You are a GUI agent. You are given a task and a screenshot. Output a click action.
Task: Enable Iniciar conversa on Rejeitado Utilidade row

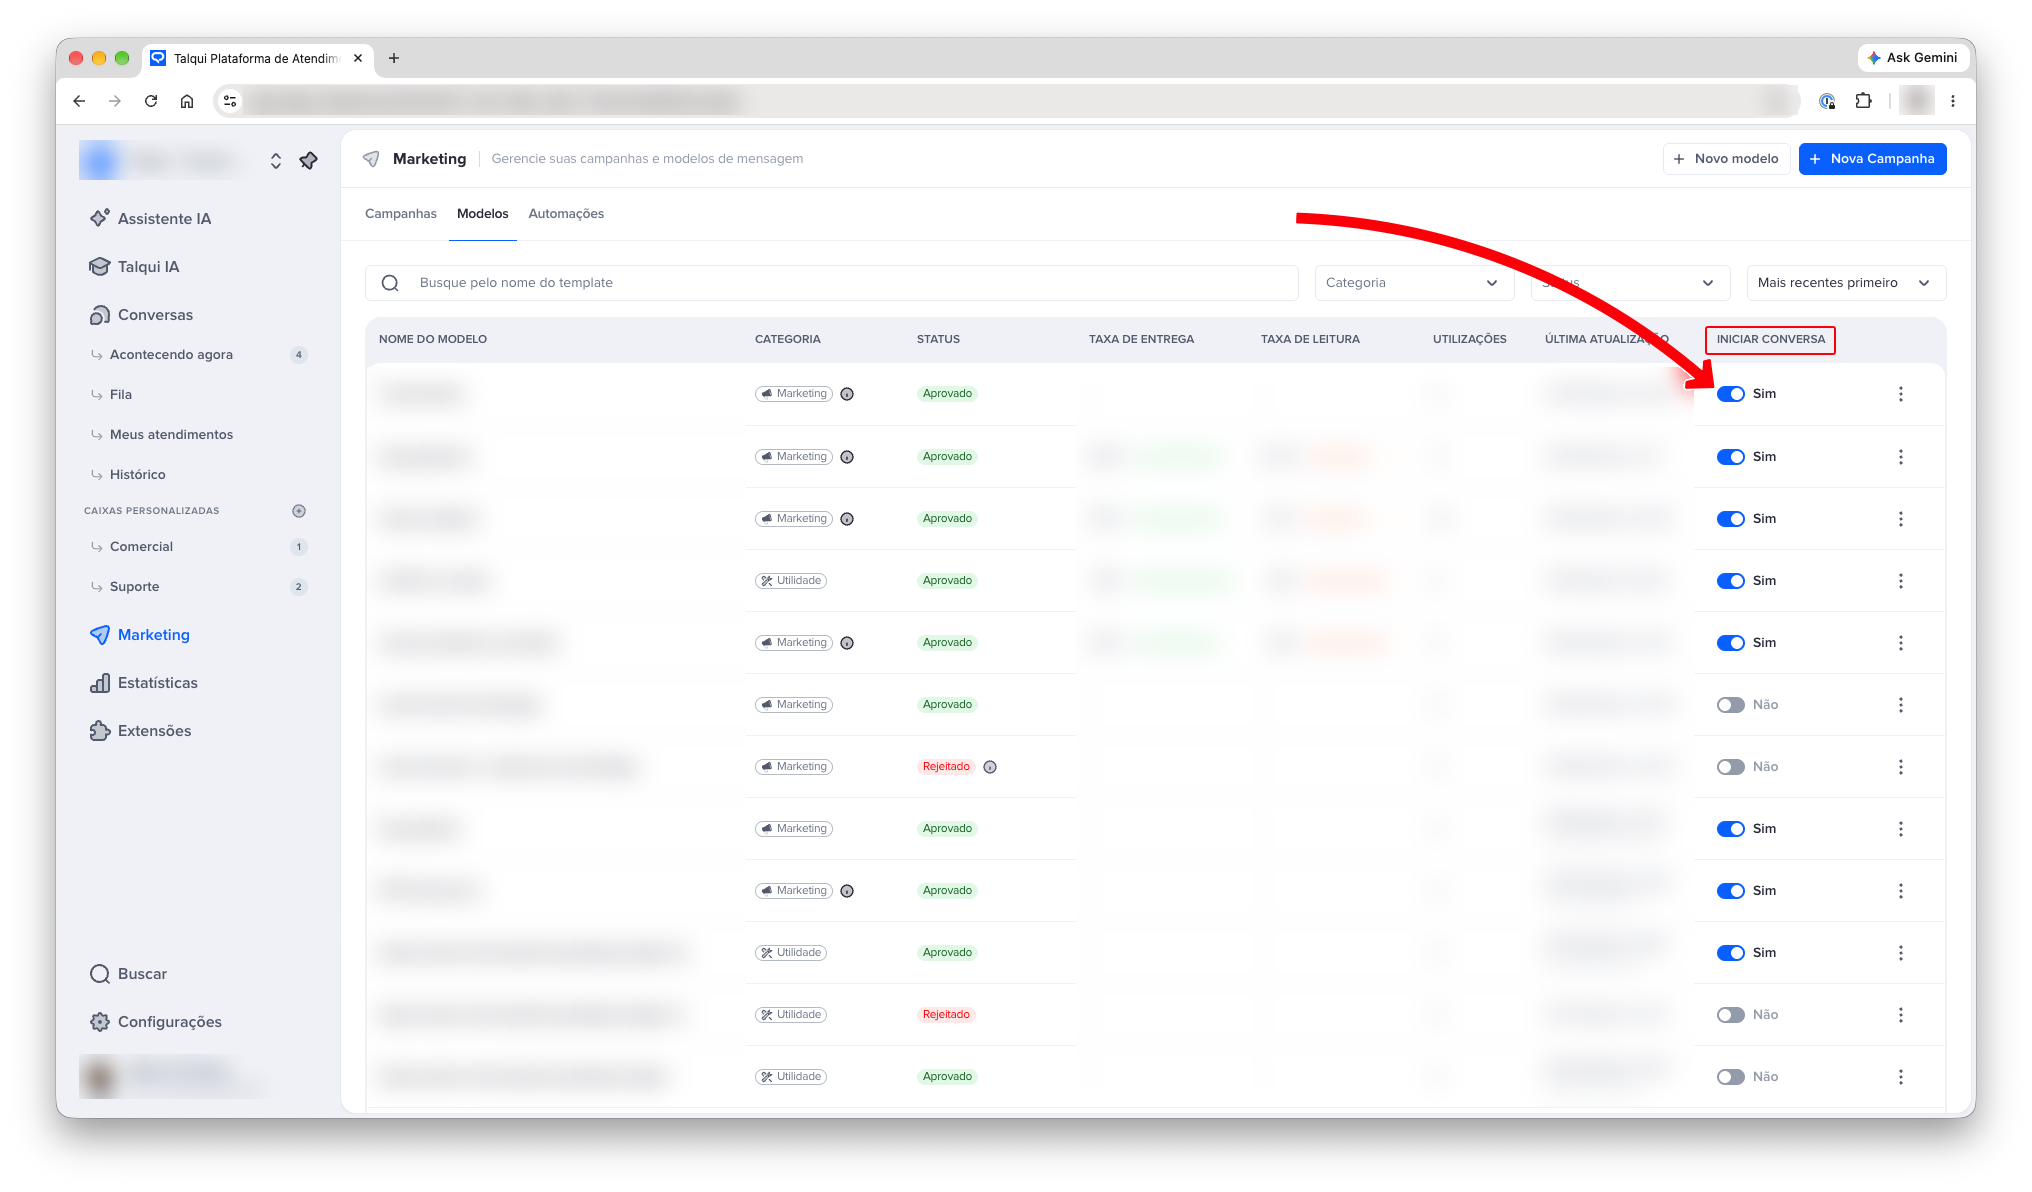pyautogui.click(x=1730, y=1015)
